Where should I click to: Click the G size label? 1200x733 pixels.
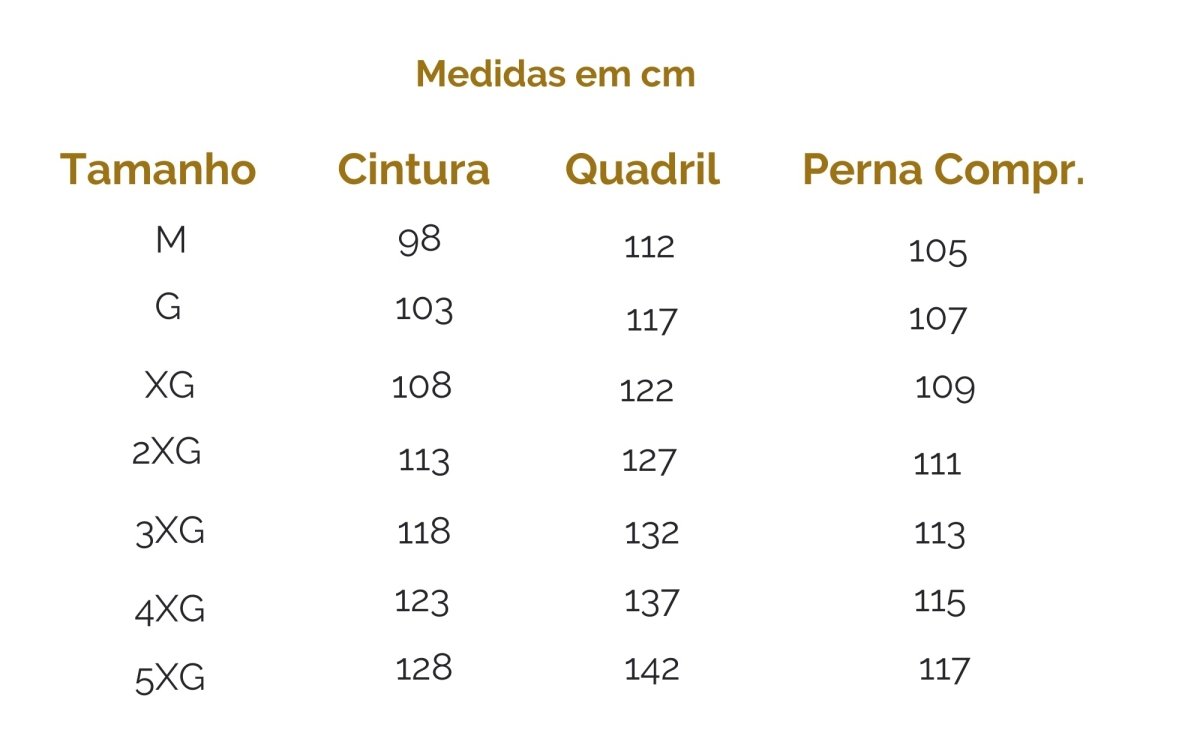(x=168, y=307)
